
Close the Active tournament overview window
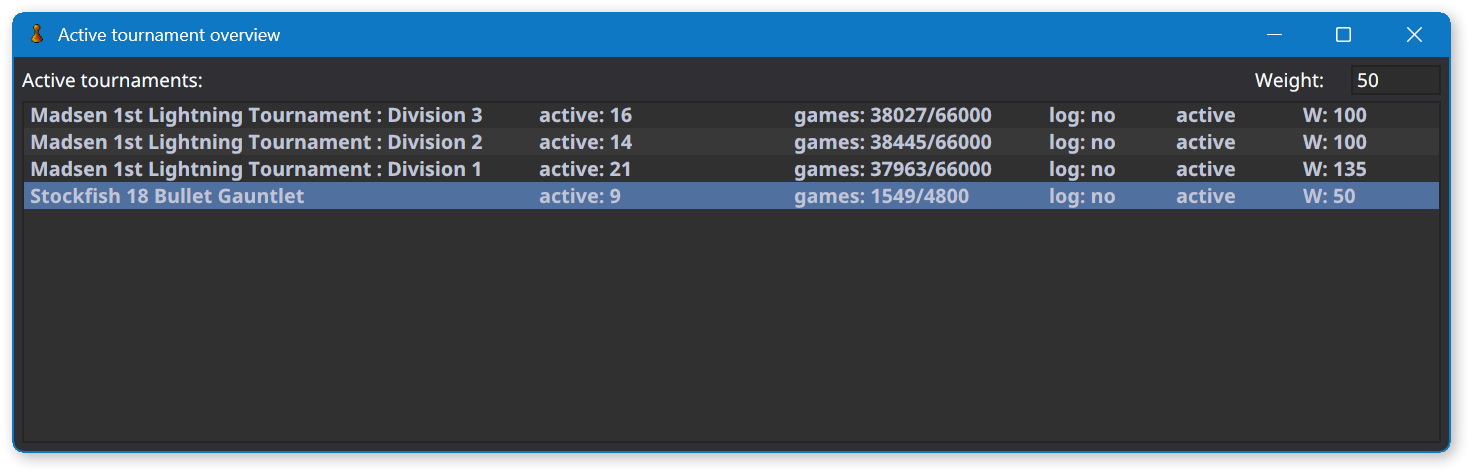[x=1414, y=35]
